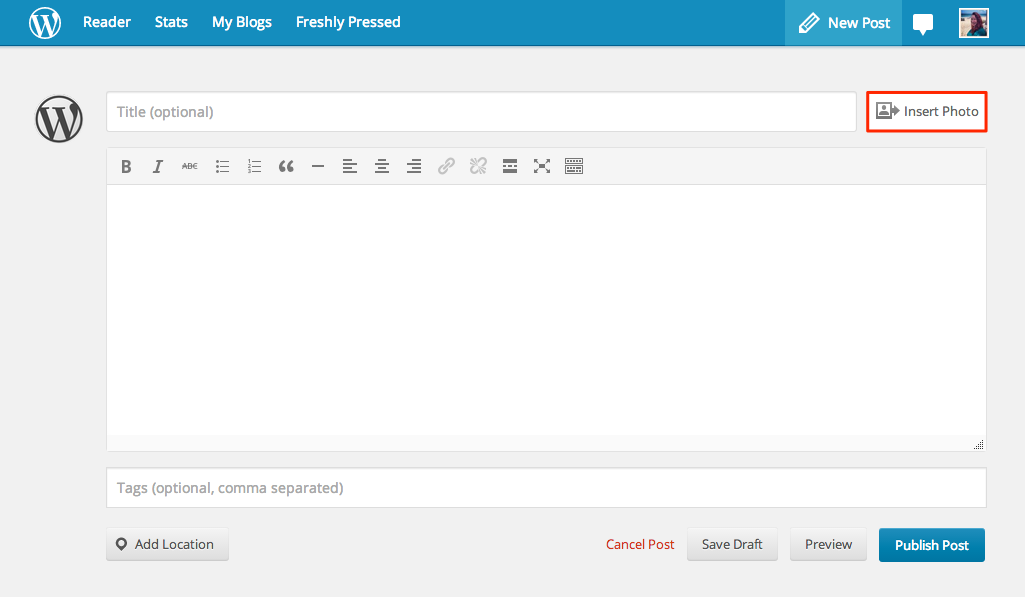
Task: Click the Cancel Post link
Action: click(640, 545)
